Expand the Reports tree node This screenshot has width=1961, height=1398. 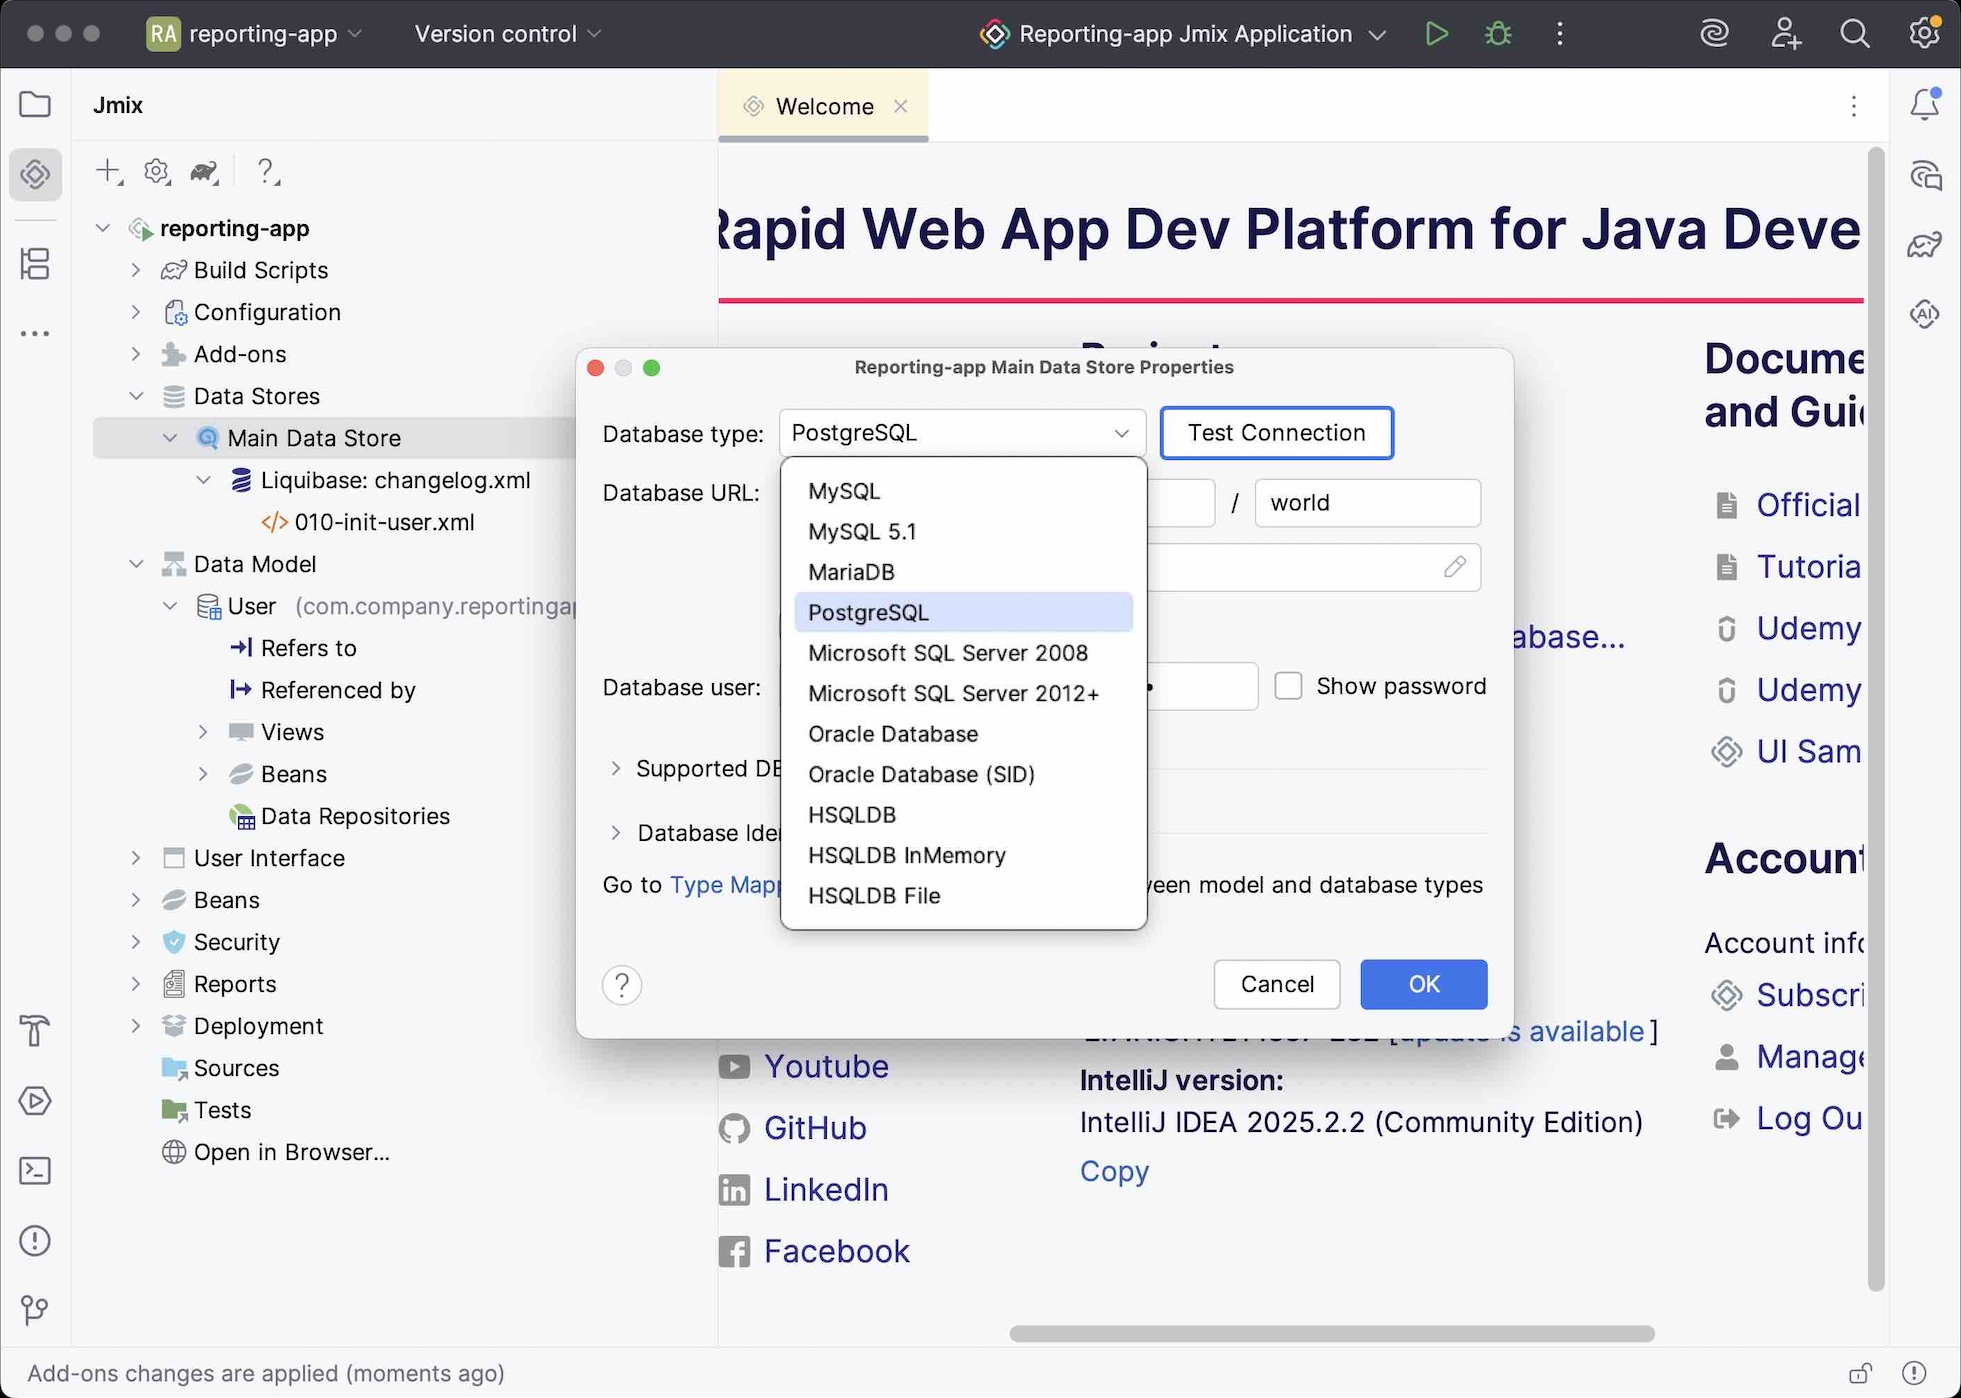[136, 984]
